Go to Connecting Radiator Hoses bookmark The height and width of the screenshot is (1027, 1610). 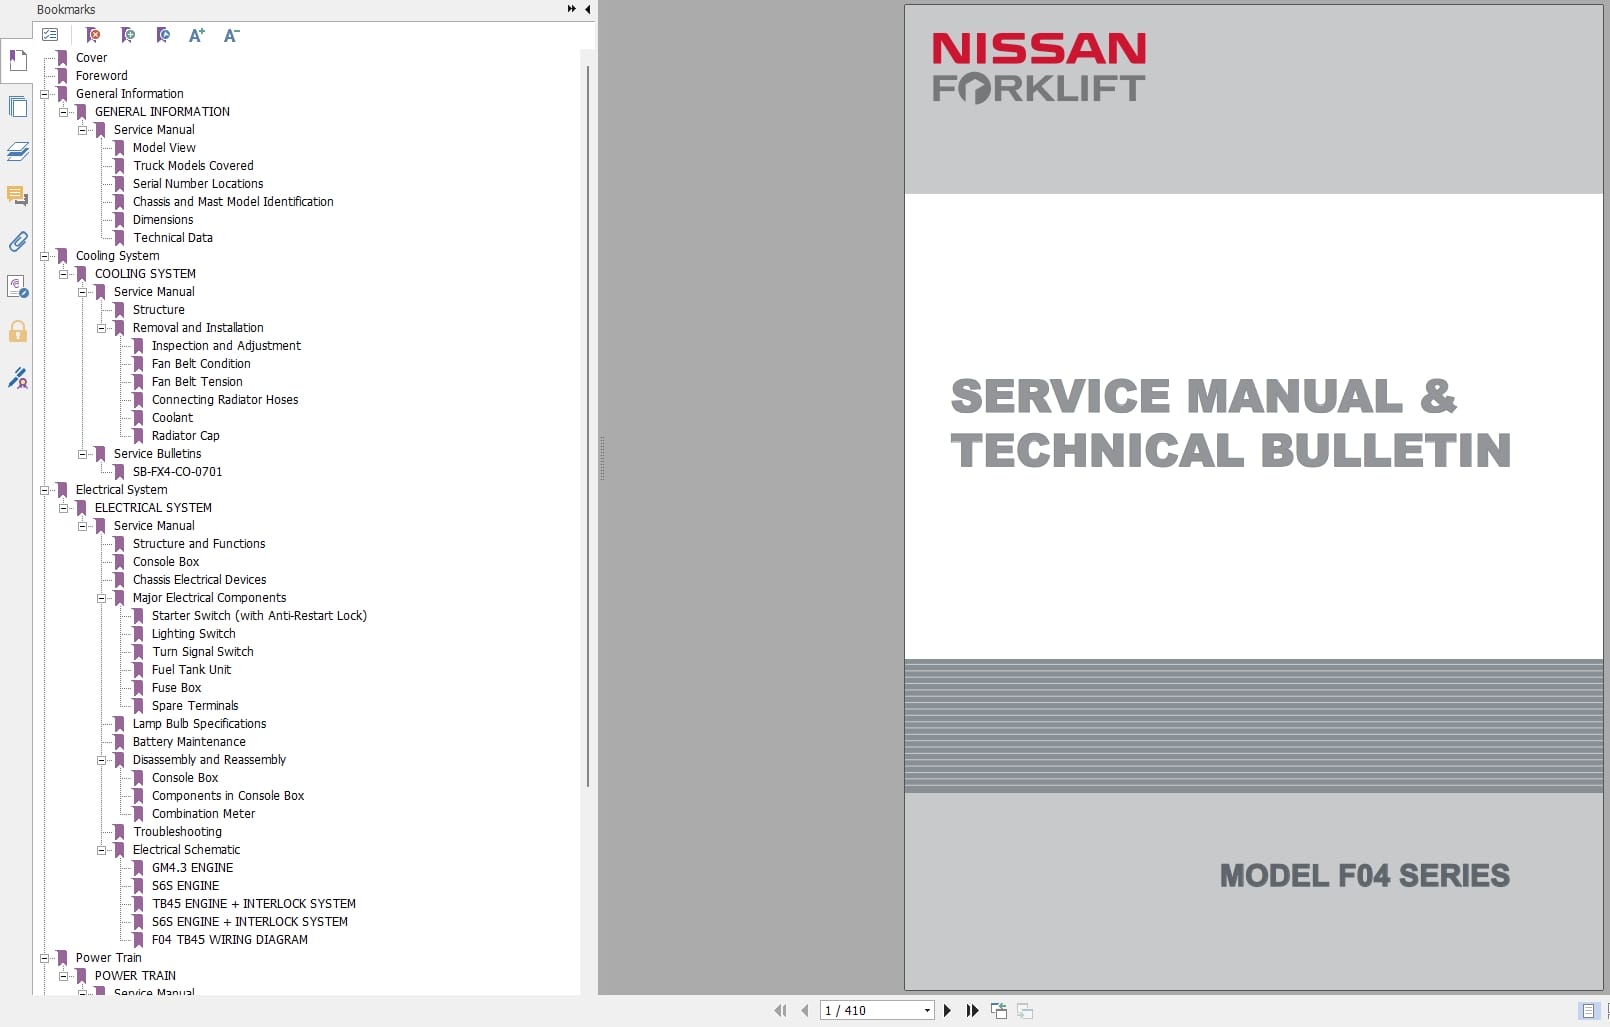(225, 400)
